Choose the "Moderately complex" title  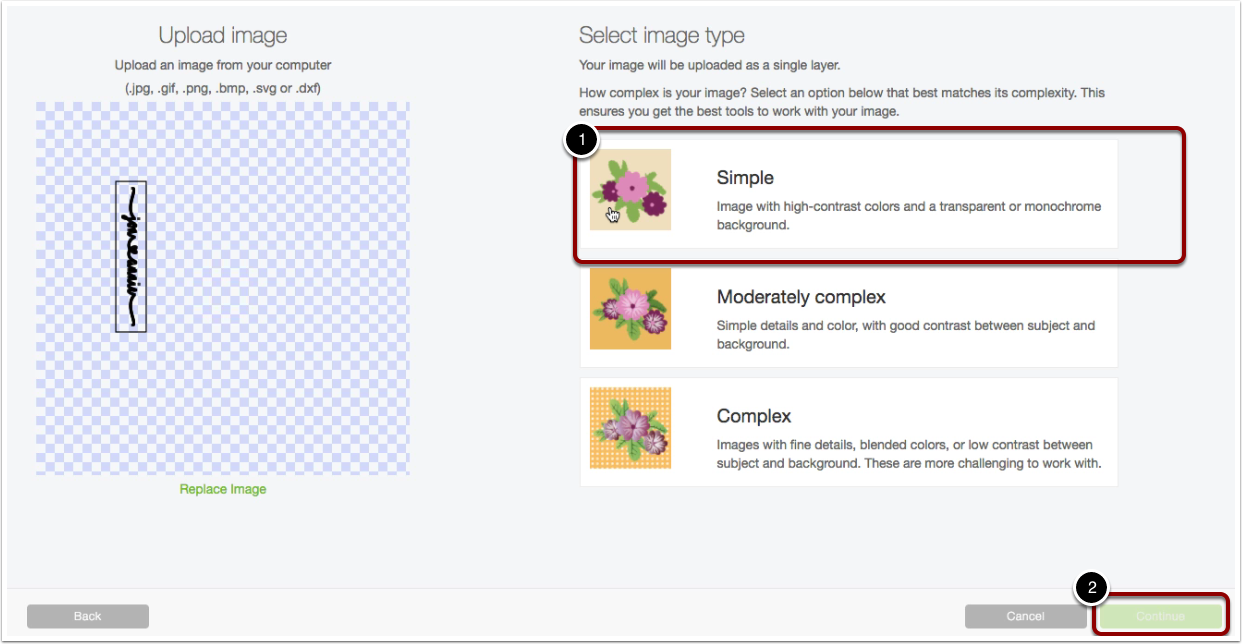[801, 297]
